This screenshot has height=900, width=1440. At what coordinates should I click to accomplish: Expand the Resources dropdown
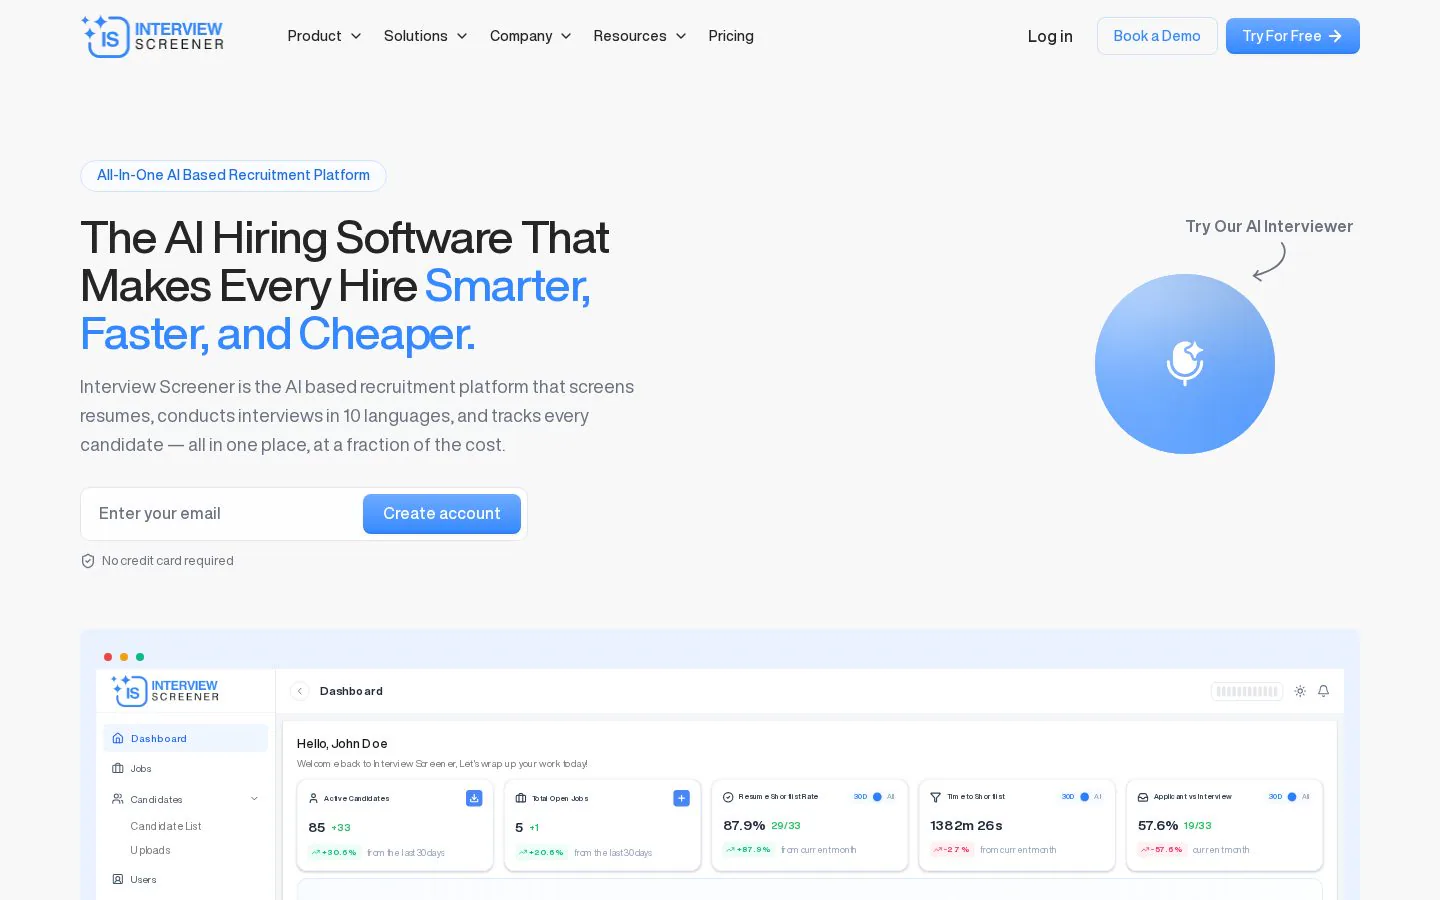[x=640, y=36]
